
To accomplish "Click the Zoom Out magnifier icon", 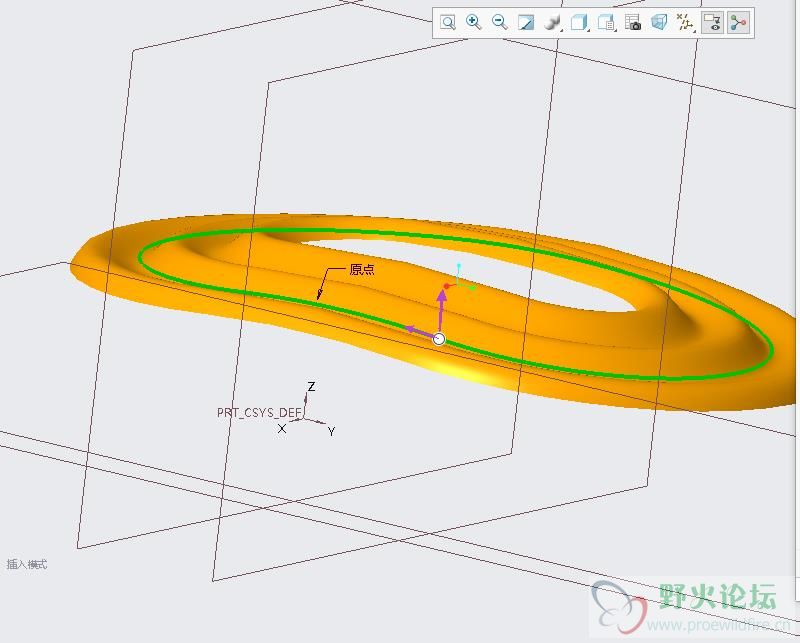I will [499, 22].
